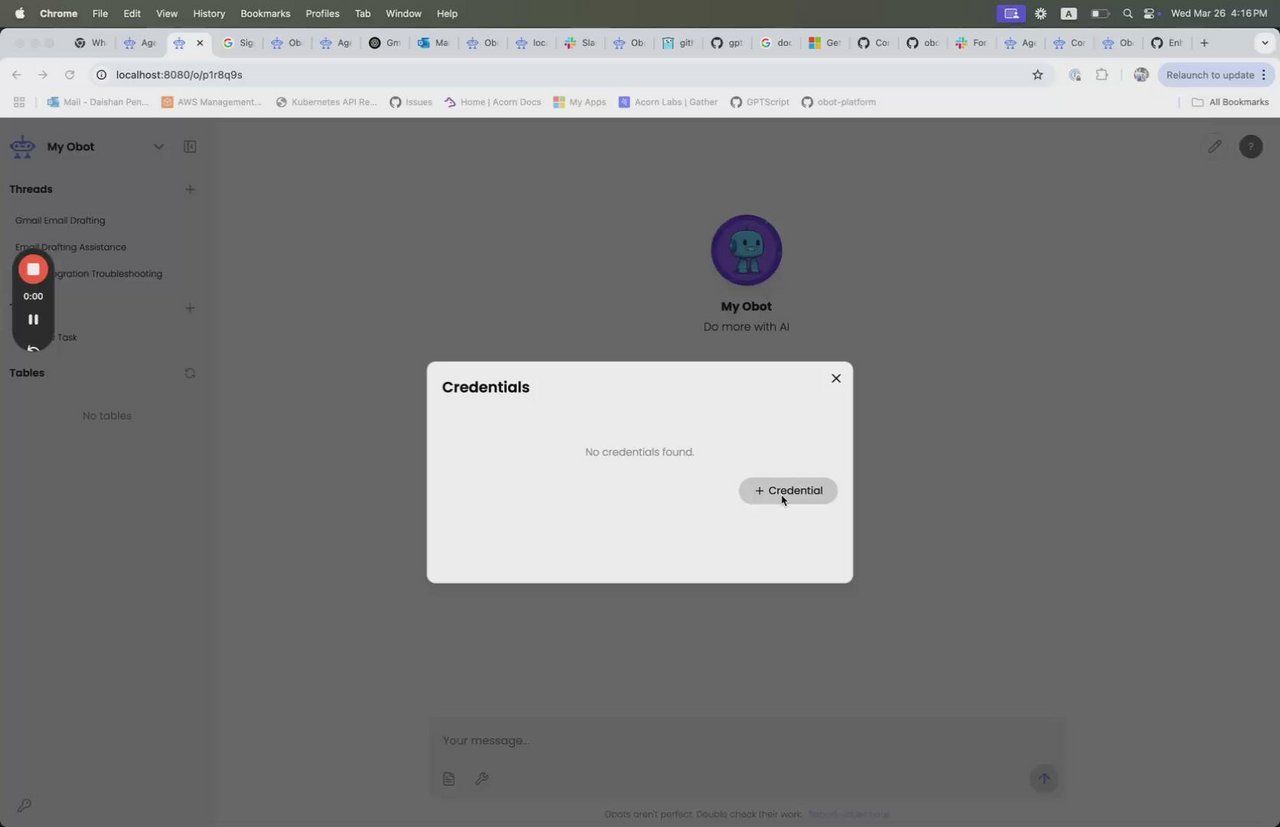The image size is (1280, 827).
Task: Click the Obot robot logo
Action: tap(22, 147)
